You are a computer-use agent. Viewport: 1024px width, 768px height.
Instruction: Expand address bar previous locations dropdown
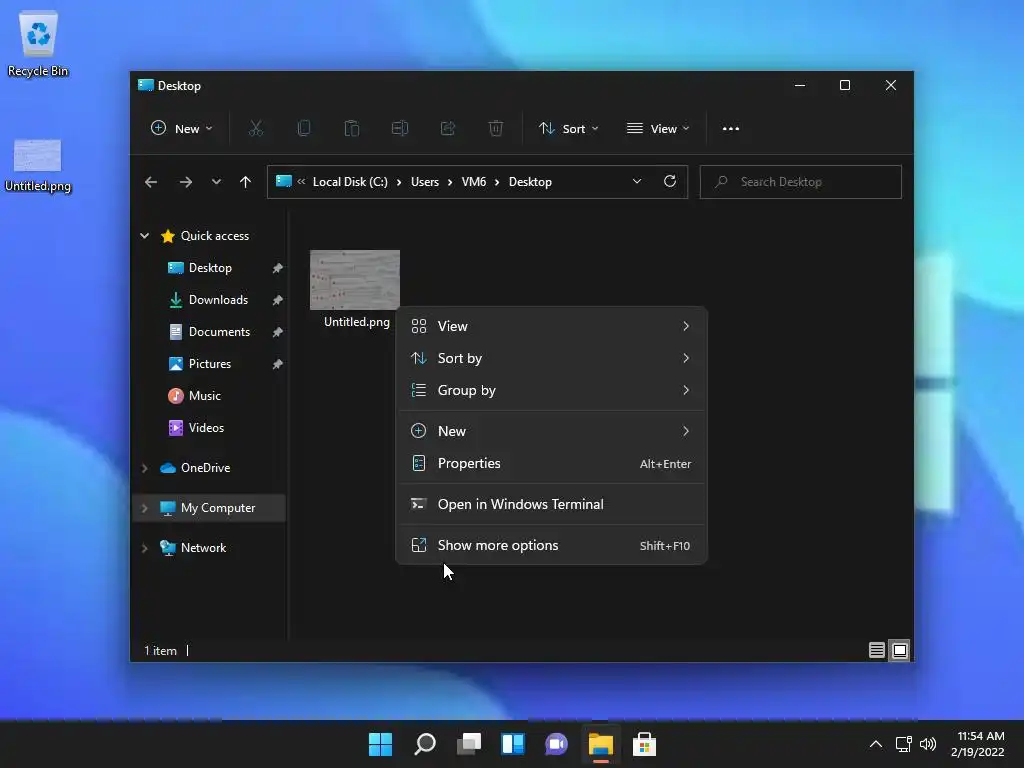637,182
